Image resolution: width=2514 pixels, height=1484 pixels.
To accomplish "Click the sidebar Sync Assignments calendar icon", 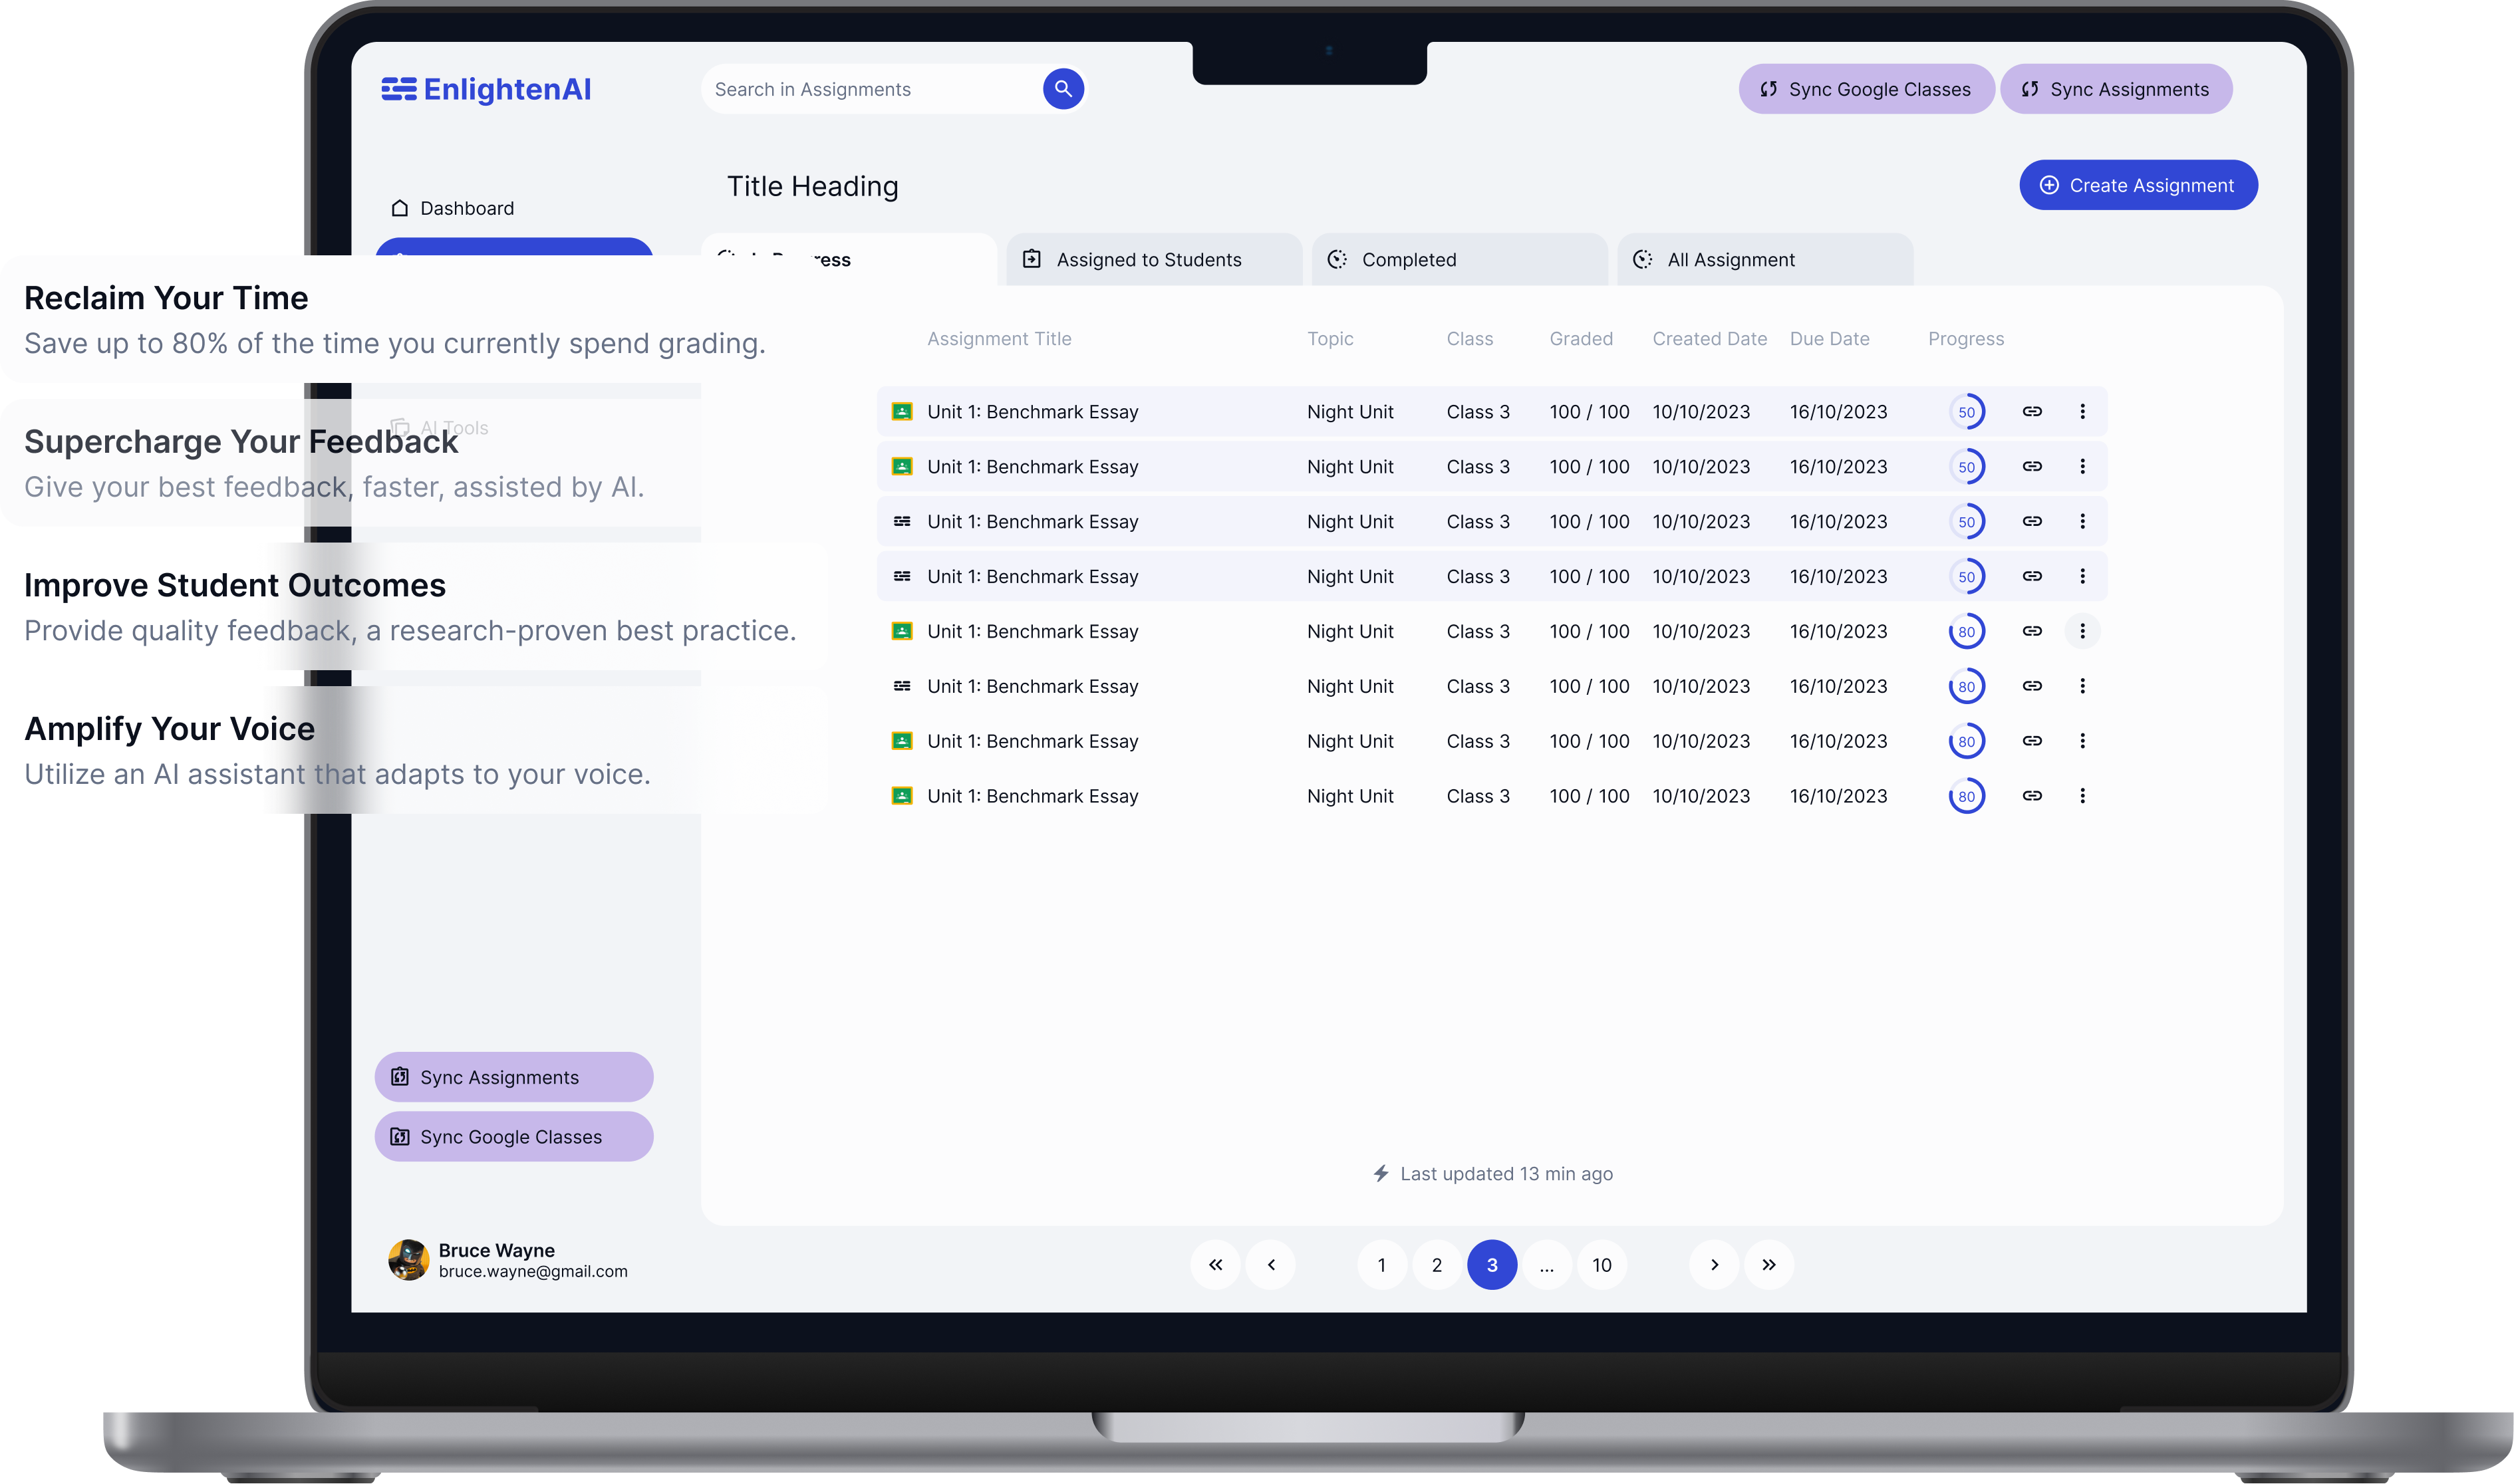I will click(400, 1077).
